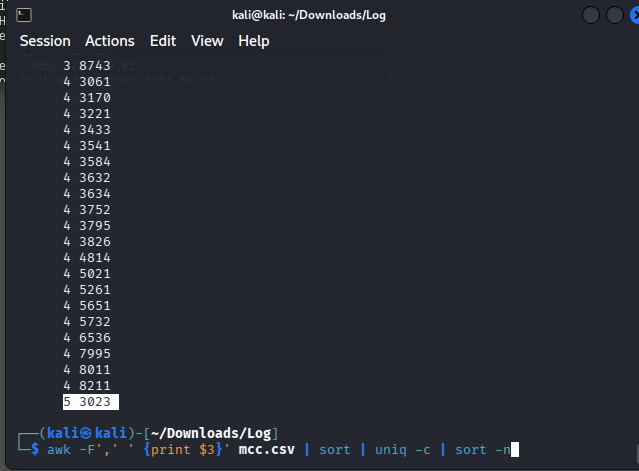Screen dimensions: 639x471
Task: Click the output line '4 4814'
Action: pos(87,258)
